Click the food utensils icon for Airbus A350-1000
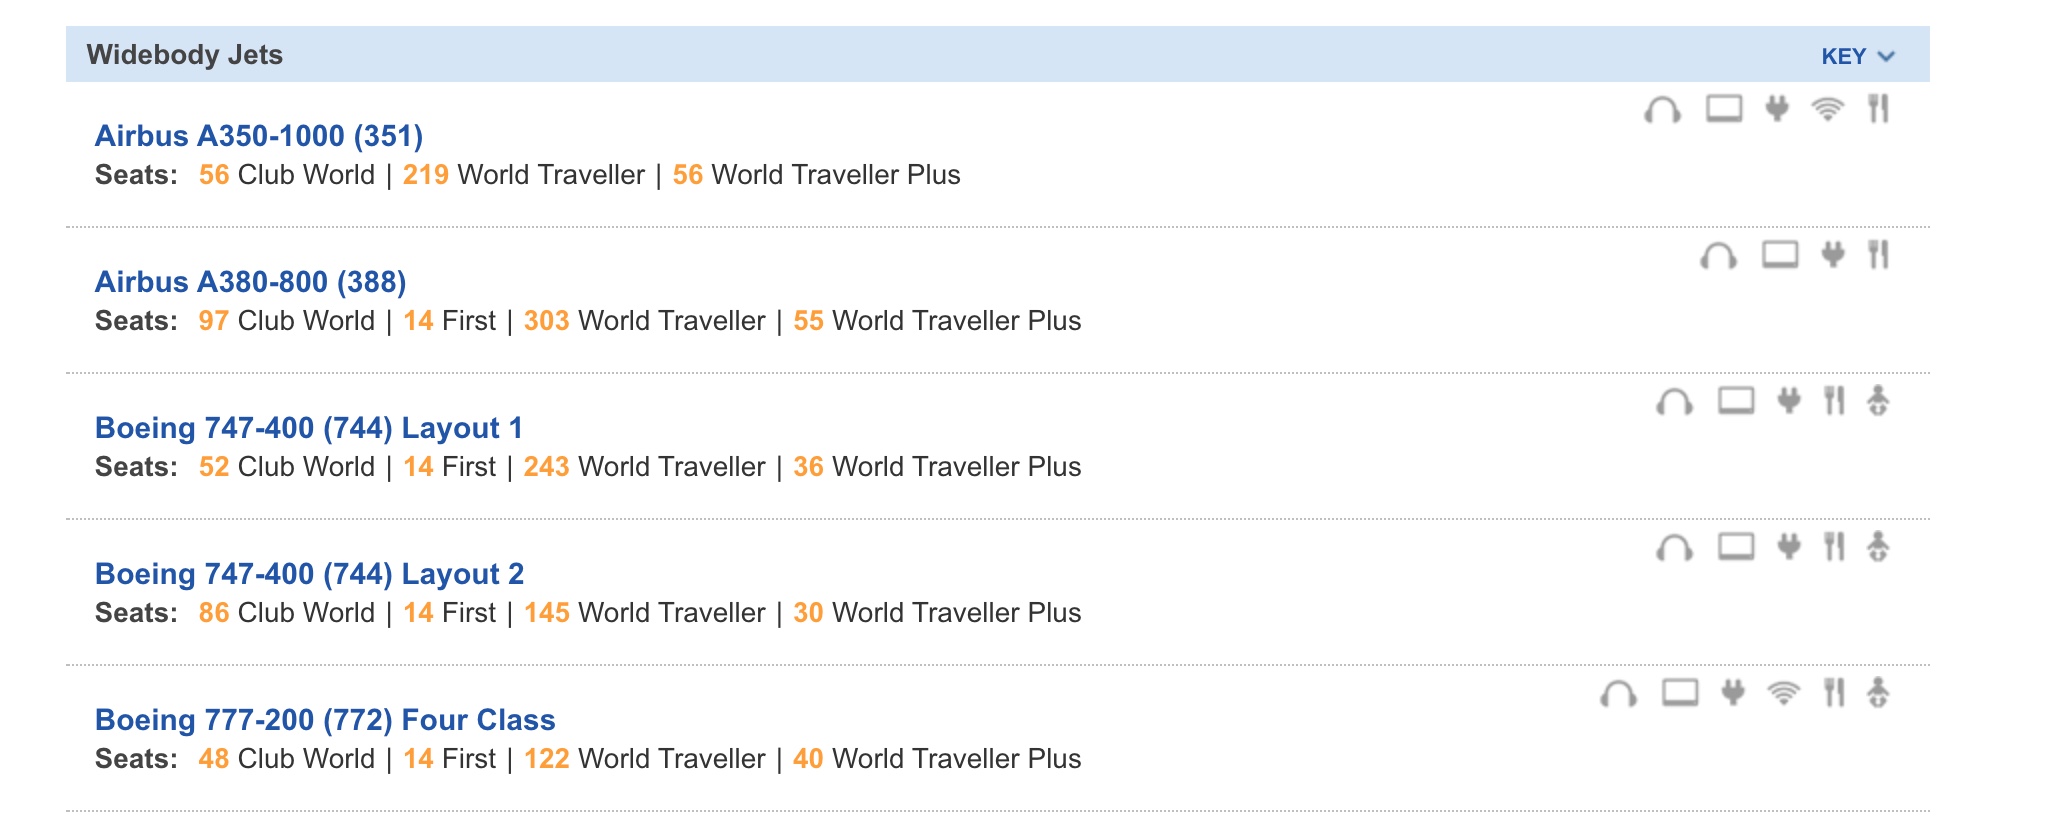 1878,109
